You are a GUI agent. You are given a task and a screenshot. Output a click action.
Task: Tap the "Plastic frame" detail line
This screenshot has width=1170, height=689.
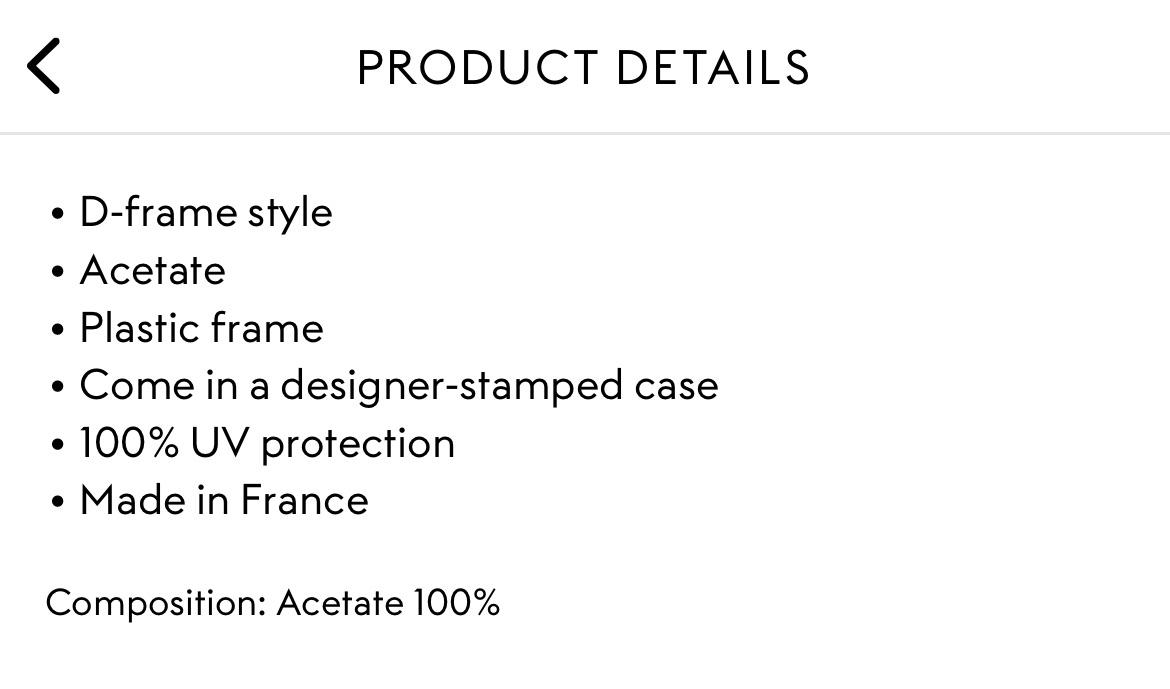coord(201,328)
